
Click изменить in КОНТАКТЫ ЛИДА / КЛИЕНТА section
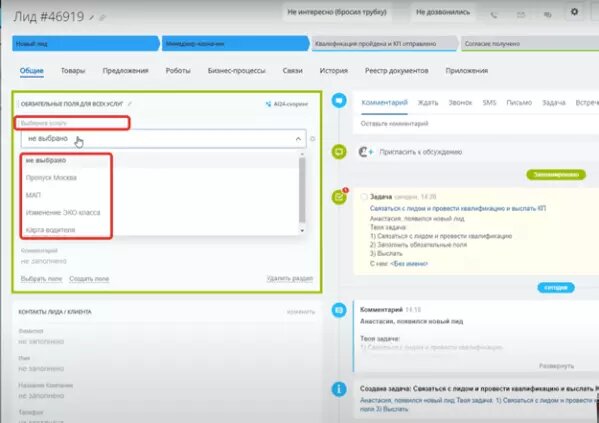pos(301,312)
